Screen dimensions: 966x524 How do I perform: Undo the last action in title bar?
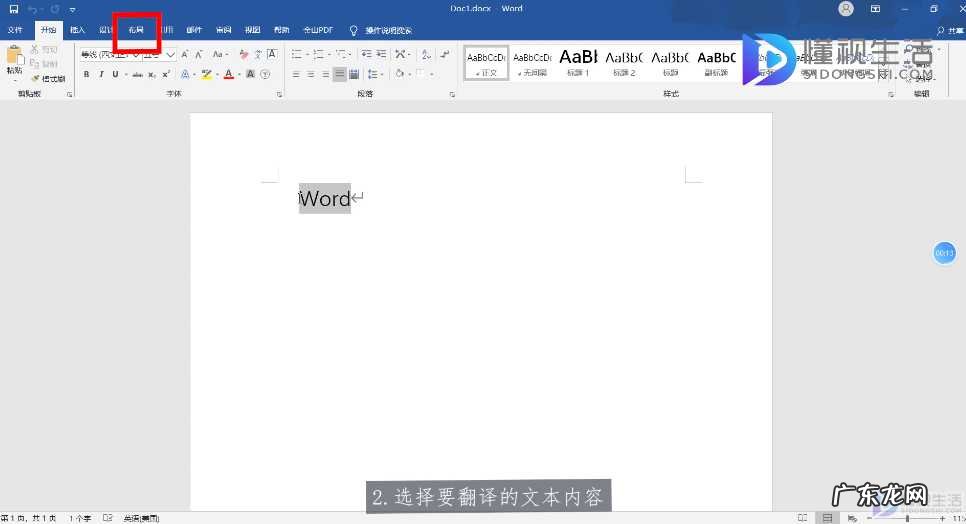pyautogui.click(x=33, y=9)
